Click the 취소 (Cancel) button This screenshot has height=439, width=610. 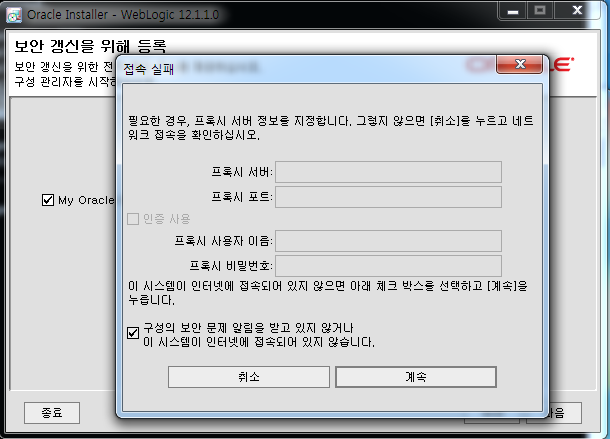coord(249,377)
